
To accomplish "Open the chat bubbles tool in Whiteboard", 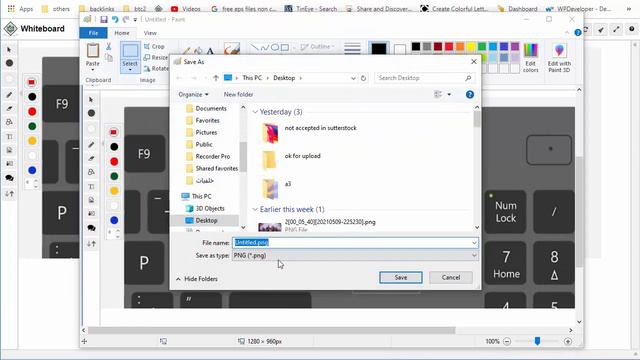I will point(9,178).
